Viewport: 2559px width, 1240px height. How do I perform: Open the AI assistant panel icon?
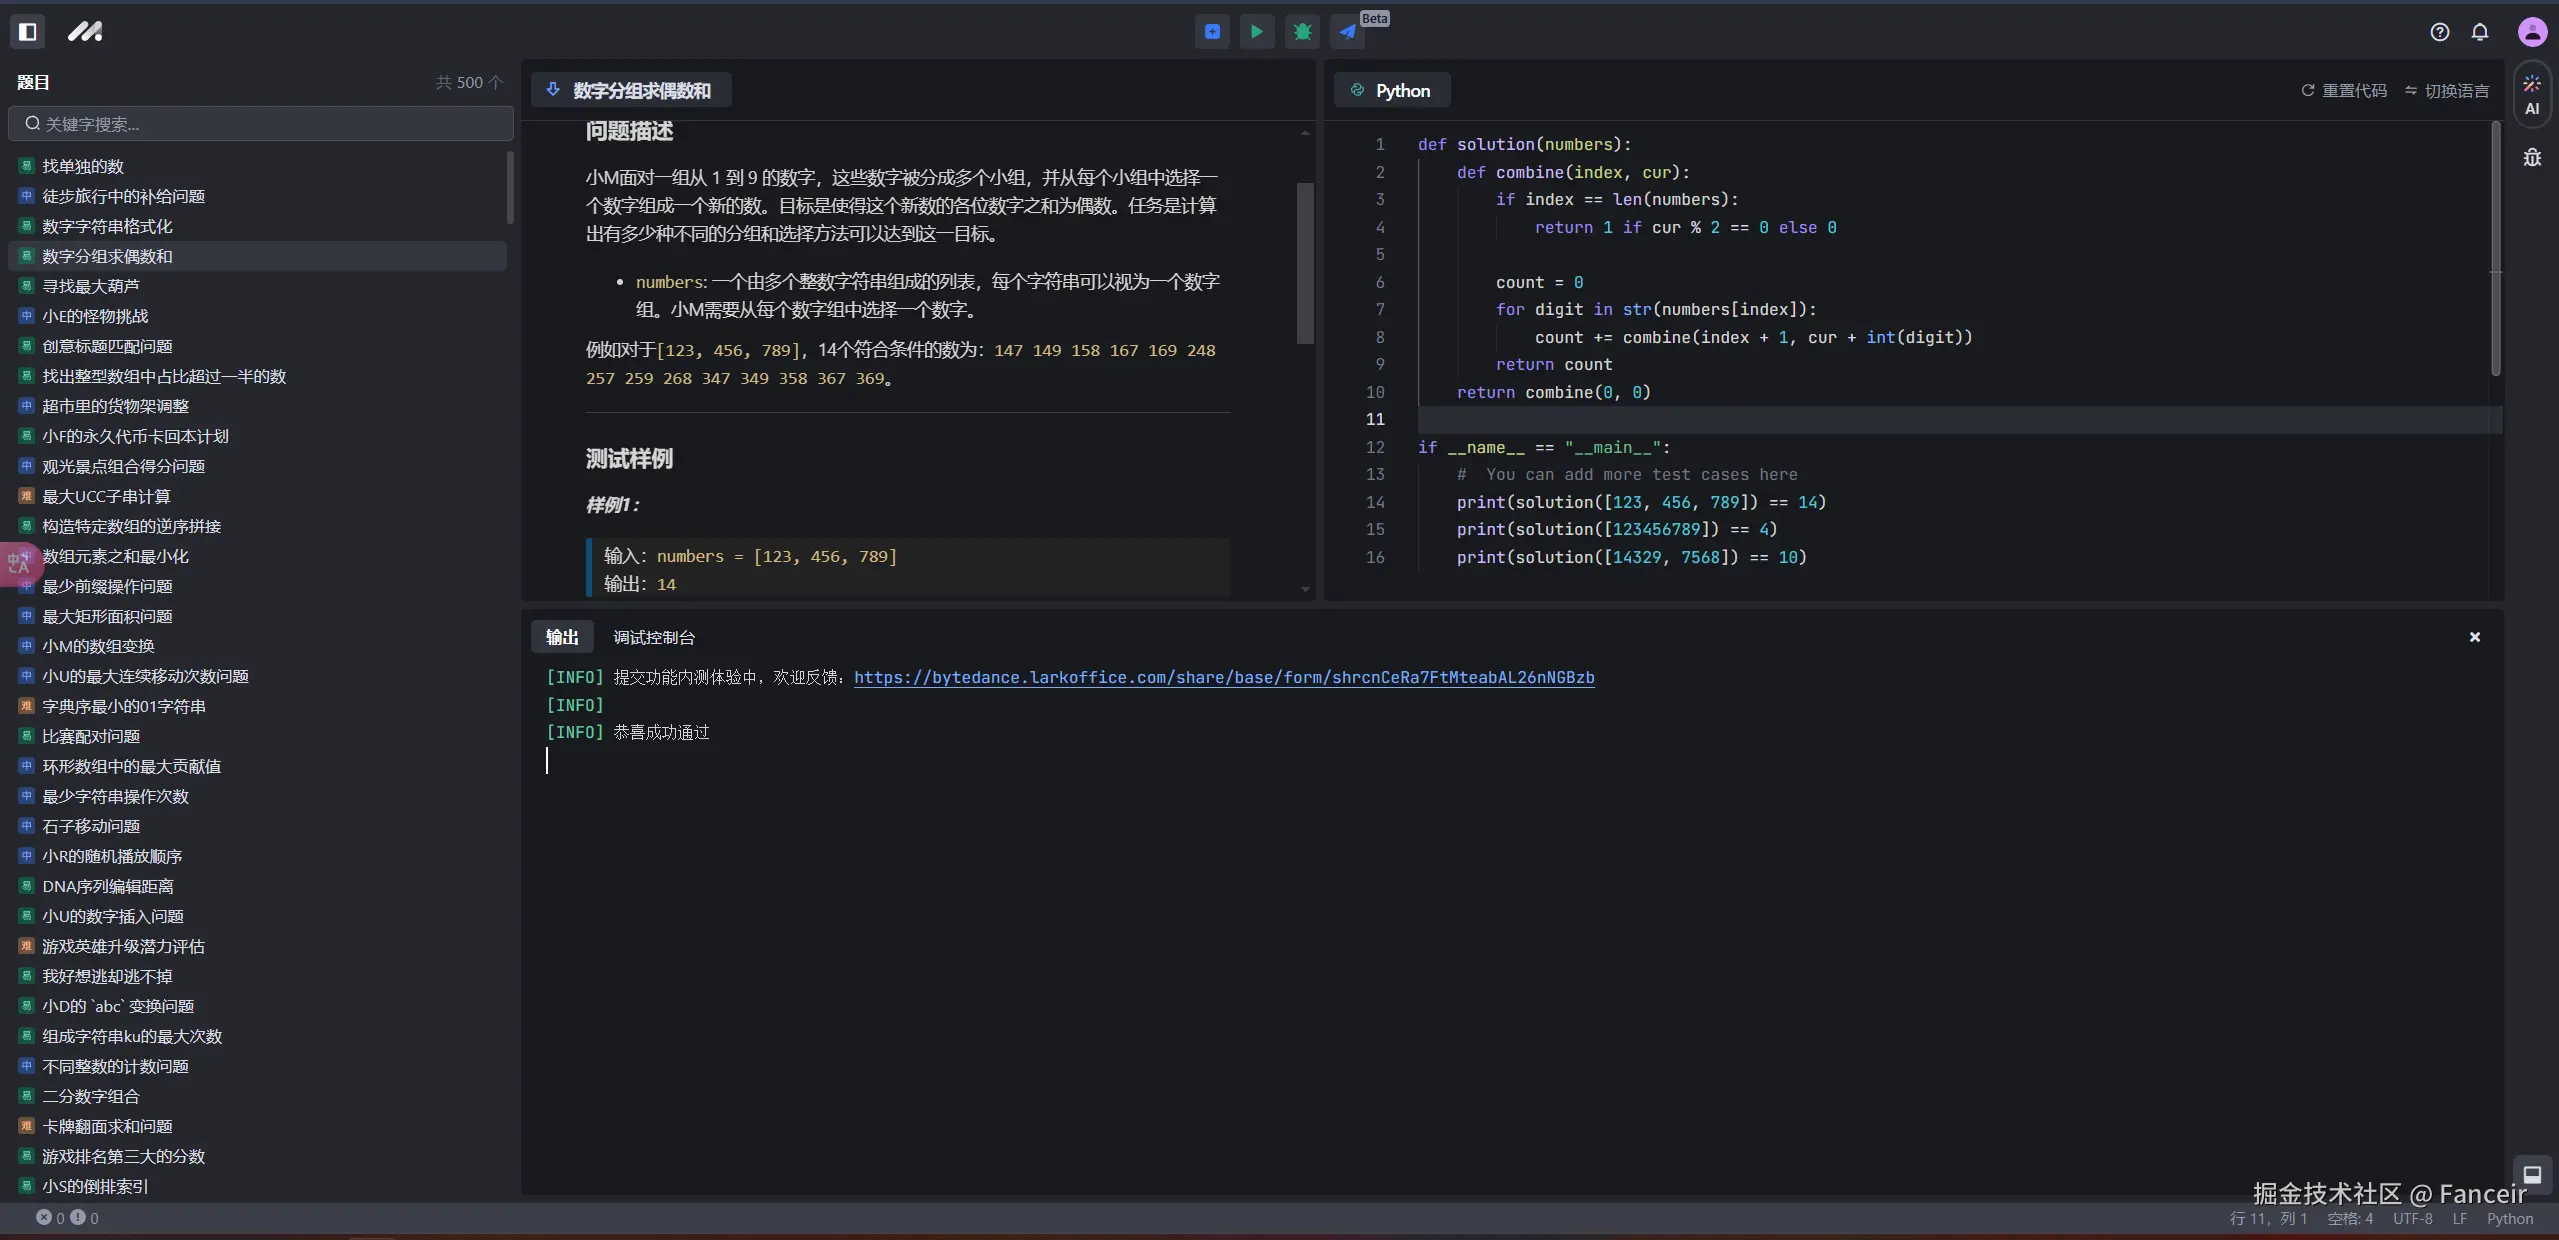pyautogui.click(x=2531, y=95)
